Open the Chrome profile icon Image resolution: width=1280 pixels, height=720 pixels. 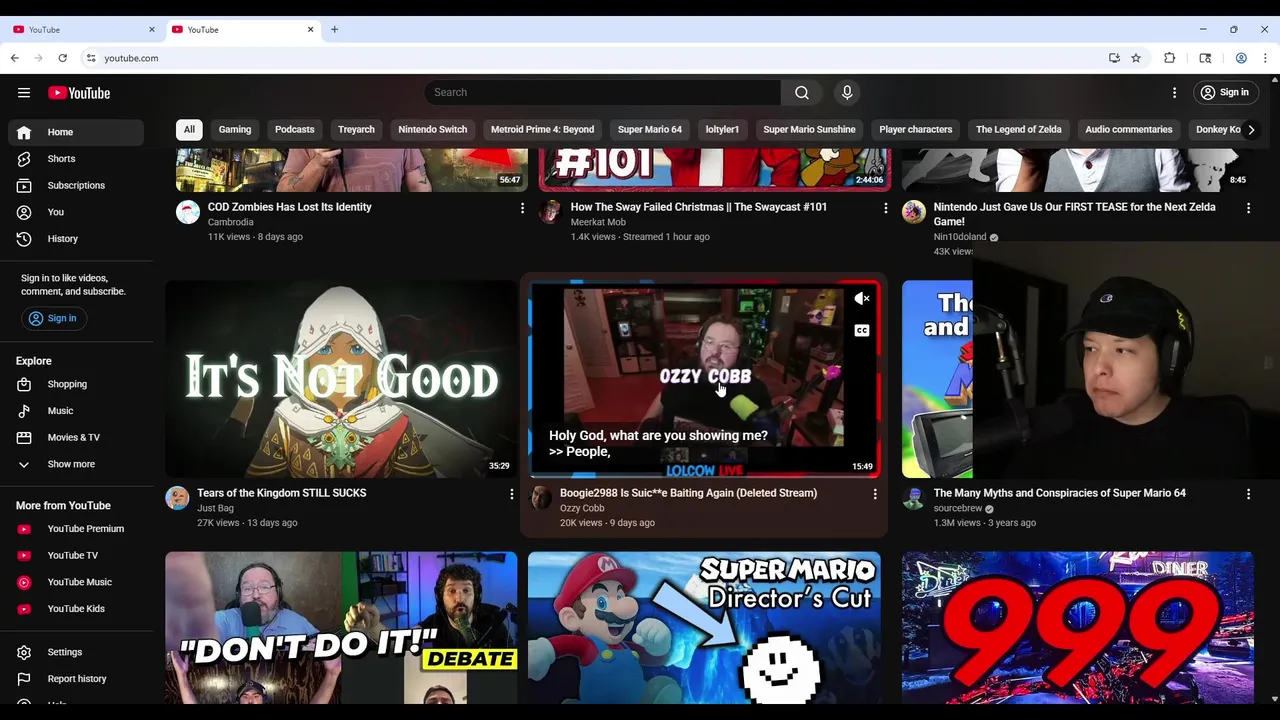[1241, 58]
